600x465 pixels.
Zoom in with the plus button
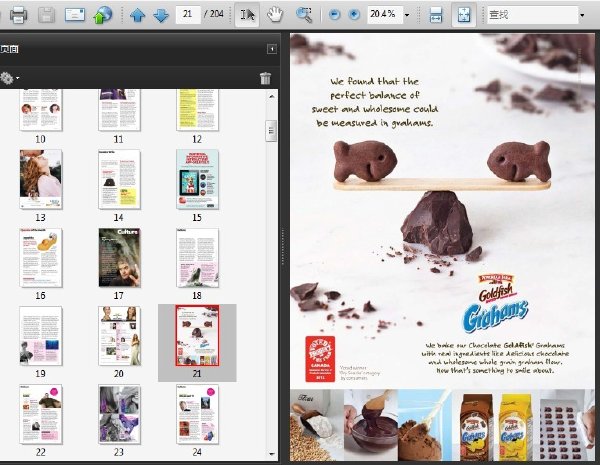pos(354,15)
